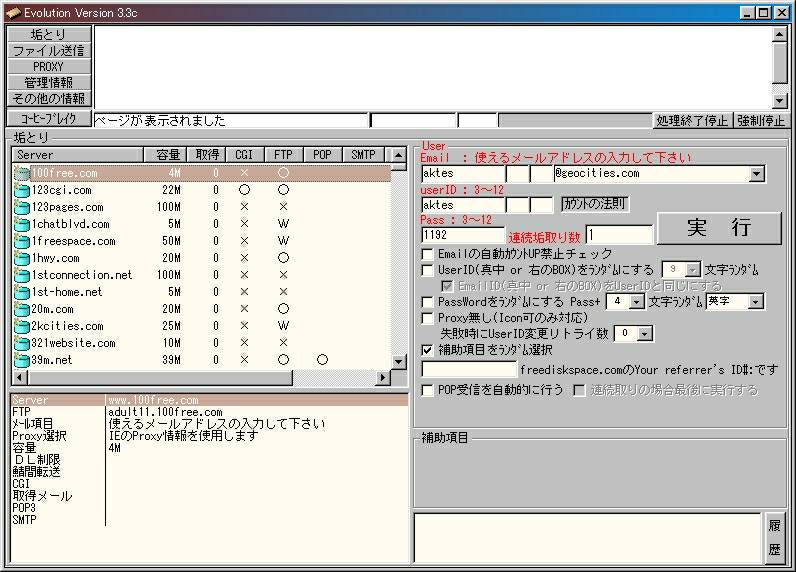The width and height of the screenshot is (796, 572).
Task: Click the 39m.net server icon
Action: coord(22,360)
